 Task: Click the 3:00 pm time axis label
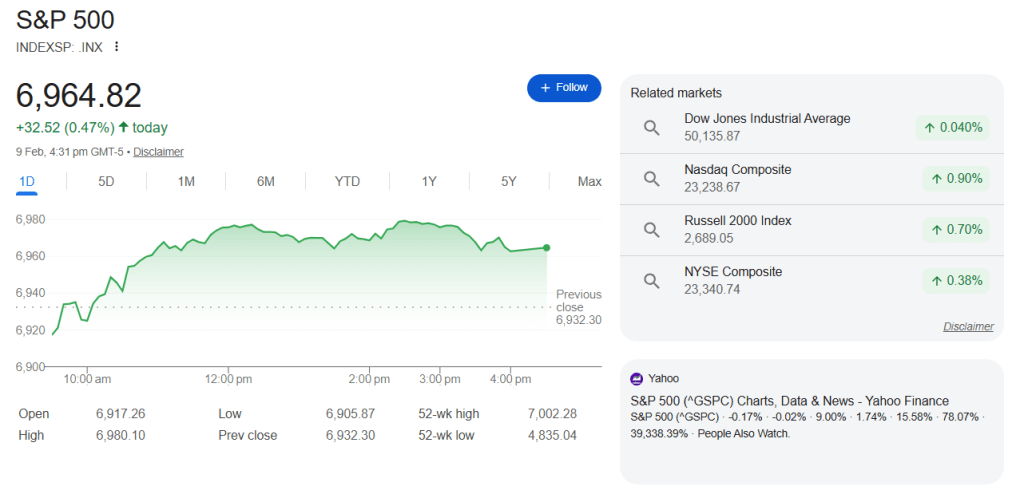440,379
